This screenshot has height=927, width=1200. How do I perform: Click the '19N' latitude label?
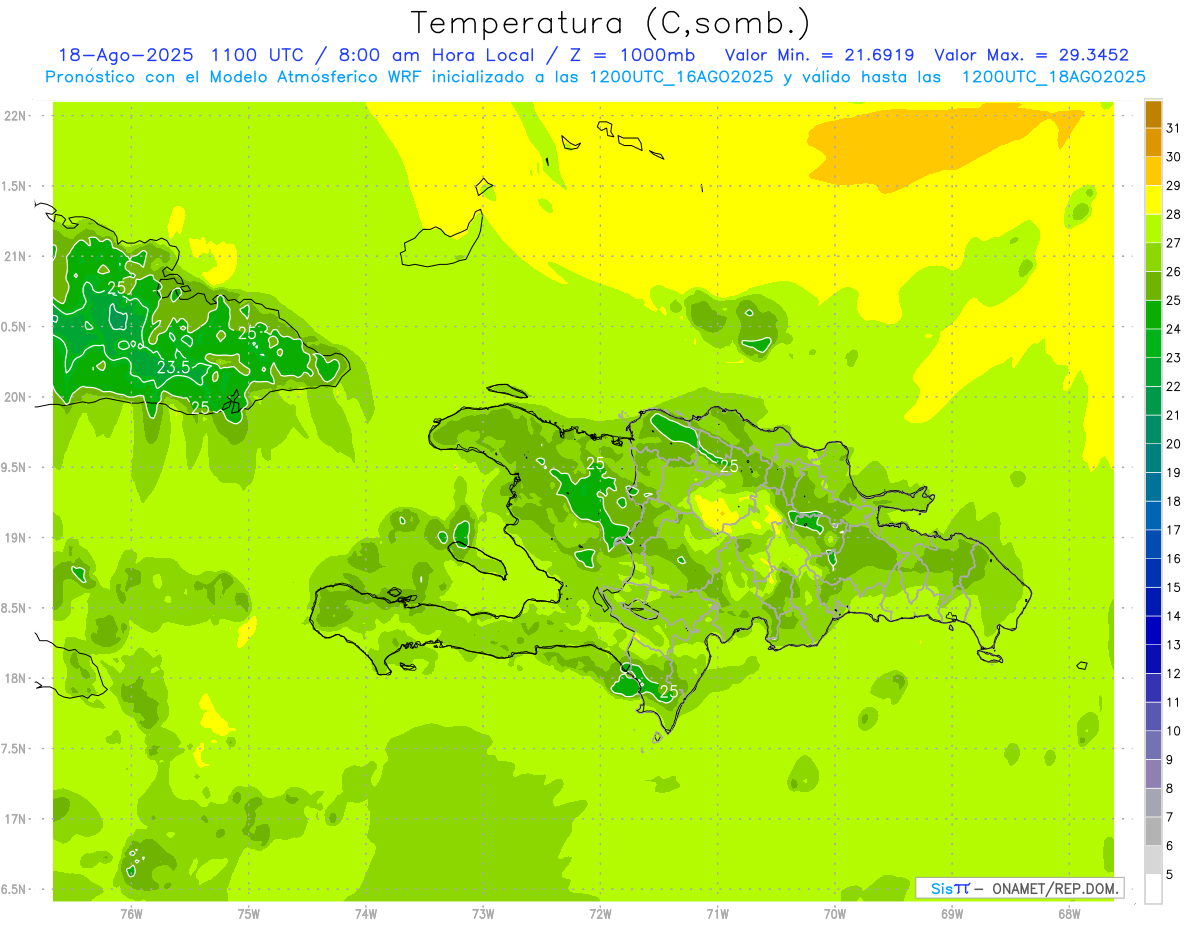pos(17,538)
